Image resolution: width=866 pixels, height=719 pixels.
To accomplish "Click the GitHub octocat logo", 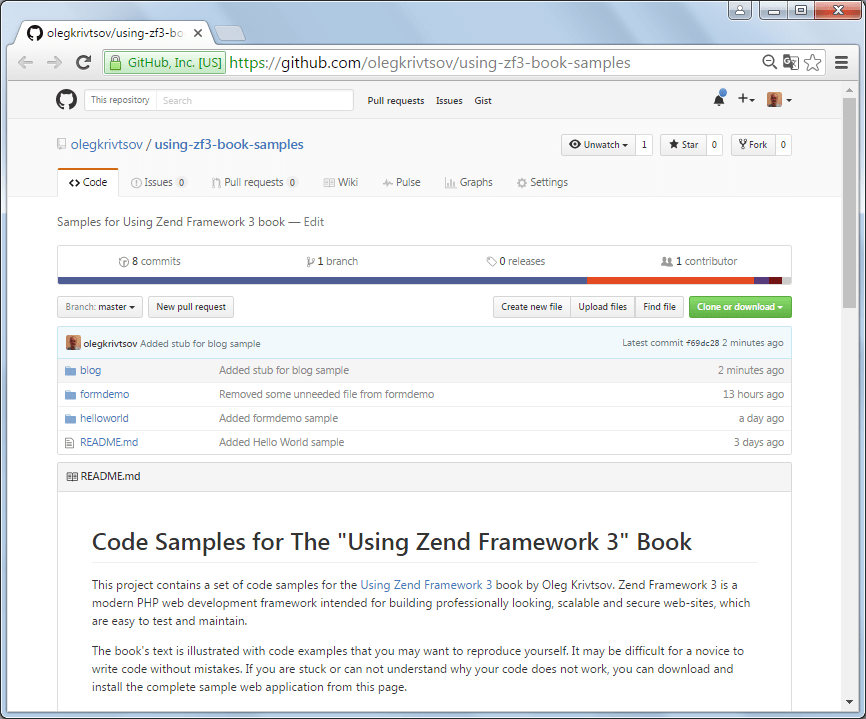I will [66, 100].
